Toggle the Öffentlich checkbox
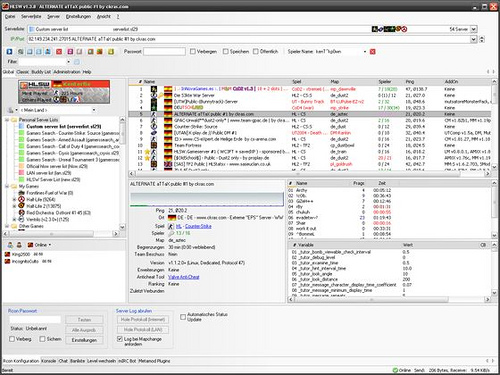Image resolution: width=500 pixels, height=375 pixels. [x=256, y=51]
